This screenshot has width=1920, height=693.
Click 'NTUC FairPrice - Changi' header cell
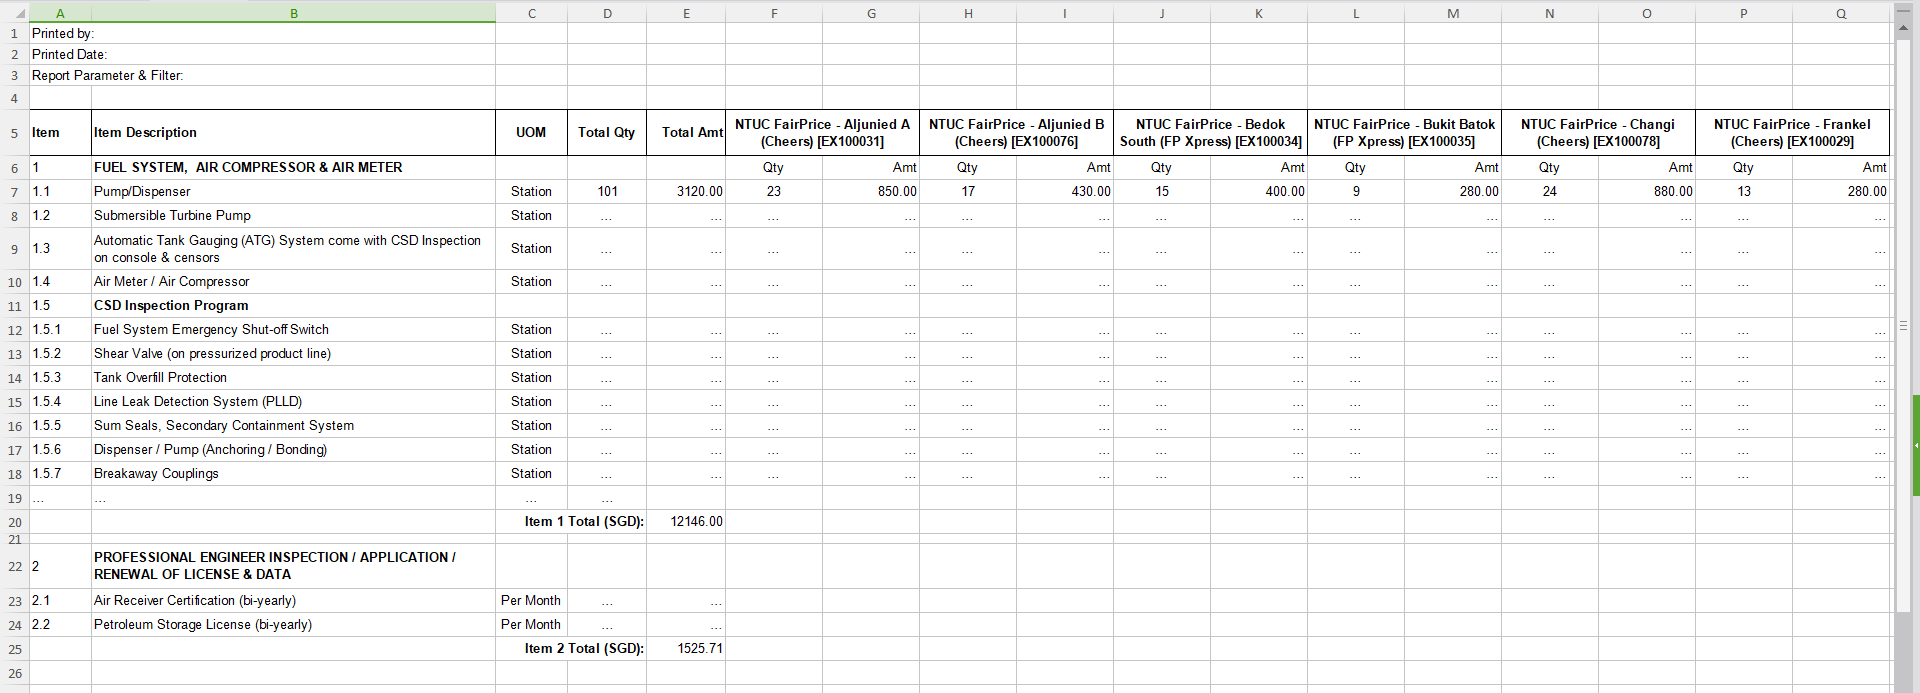(1597, 133)
